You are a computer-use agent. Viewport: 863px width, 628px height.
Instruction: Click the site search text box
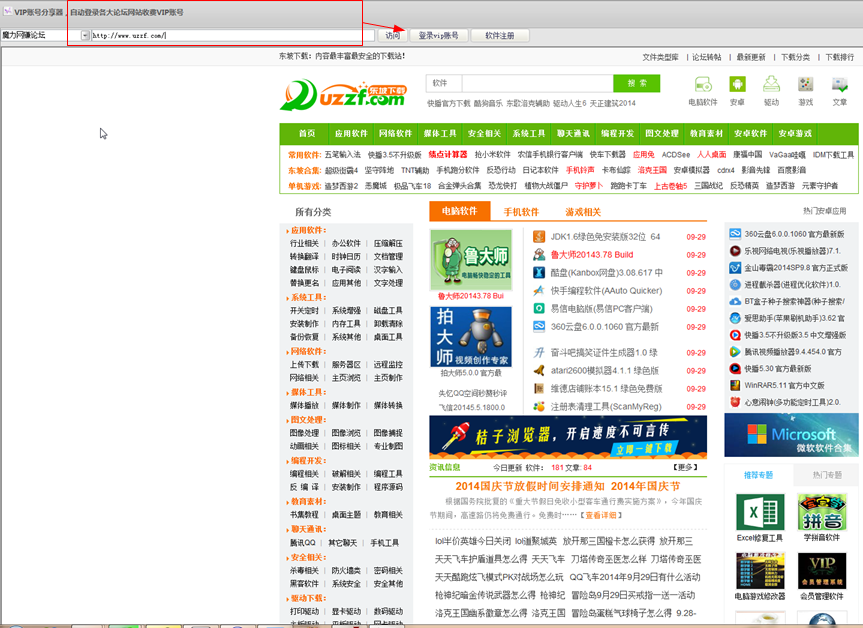point(537,83)
